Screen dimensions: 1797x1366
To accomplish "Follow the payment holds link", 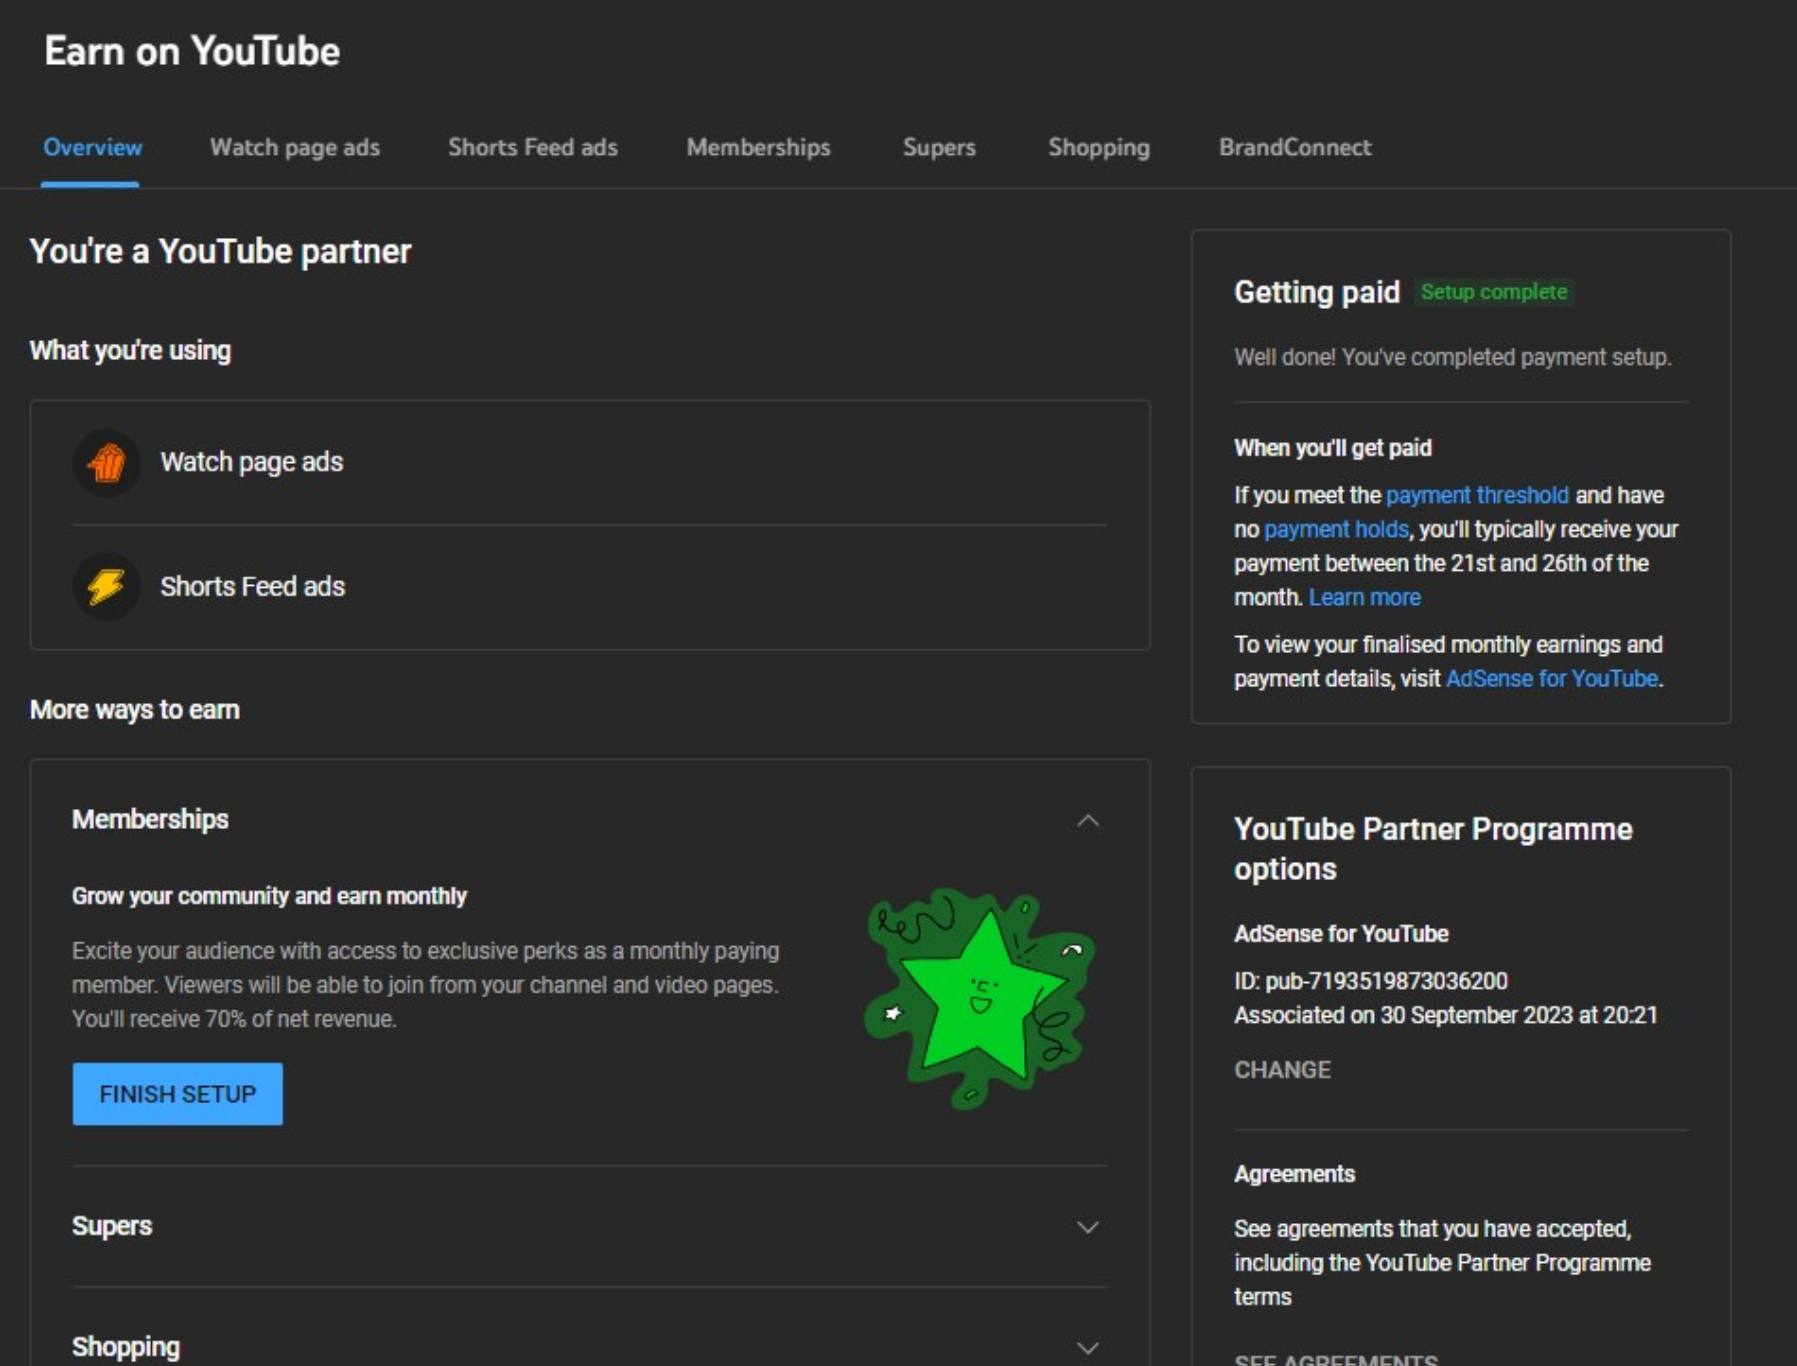I will click(1335, 530).
